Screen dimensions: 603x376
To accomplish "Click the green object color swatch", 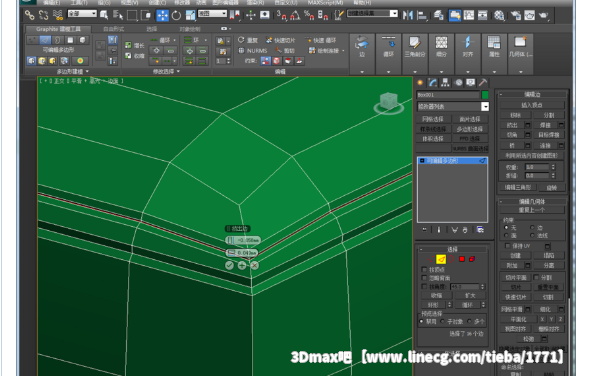I will (485, 95).
